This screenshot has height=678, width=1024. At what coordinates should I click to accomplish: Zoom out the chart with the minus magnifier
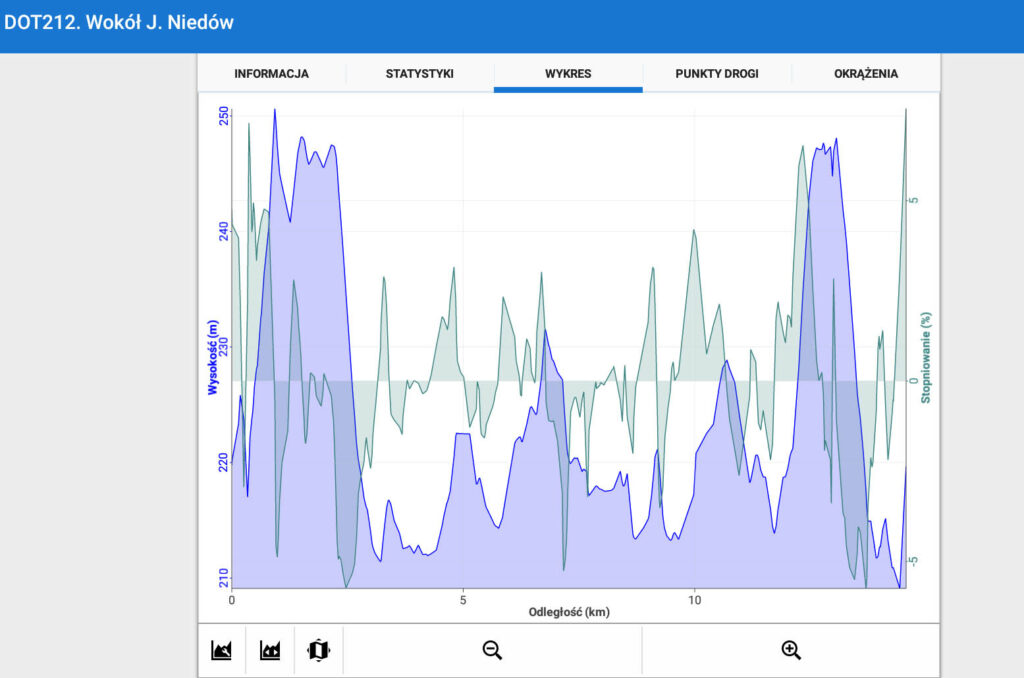[x=492, y=651]
